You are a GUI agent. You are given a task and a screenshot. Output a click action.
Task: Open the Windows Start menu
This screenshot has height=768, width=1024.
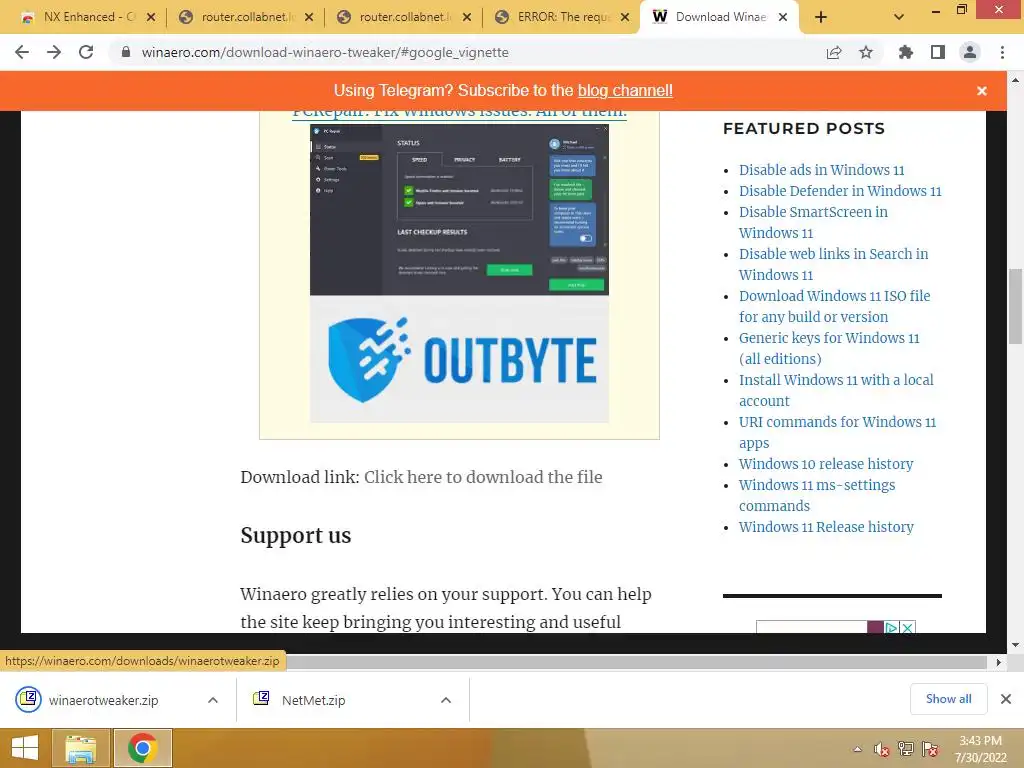(x=25, y=748)
